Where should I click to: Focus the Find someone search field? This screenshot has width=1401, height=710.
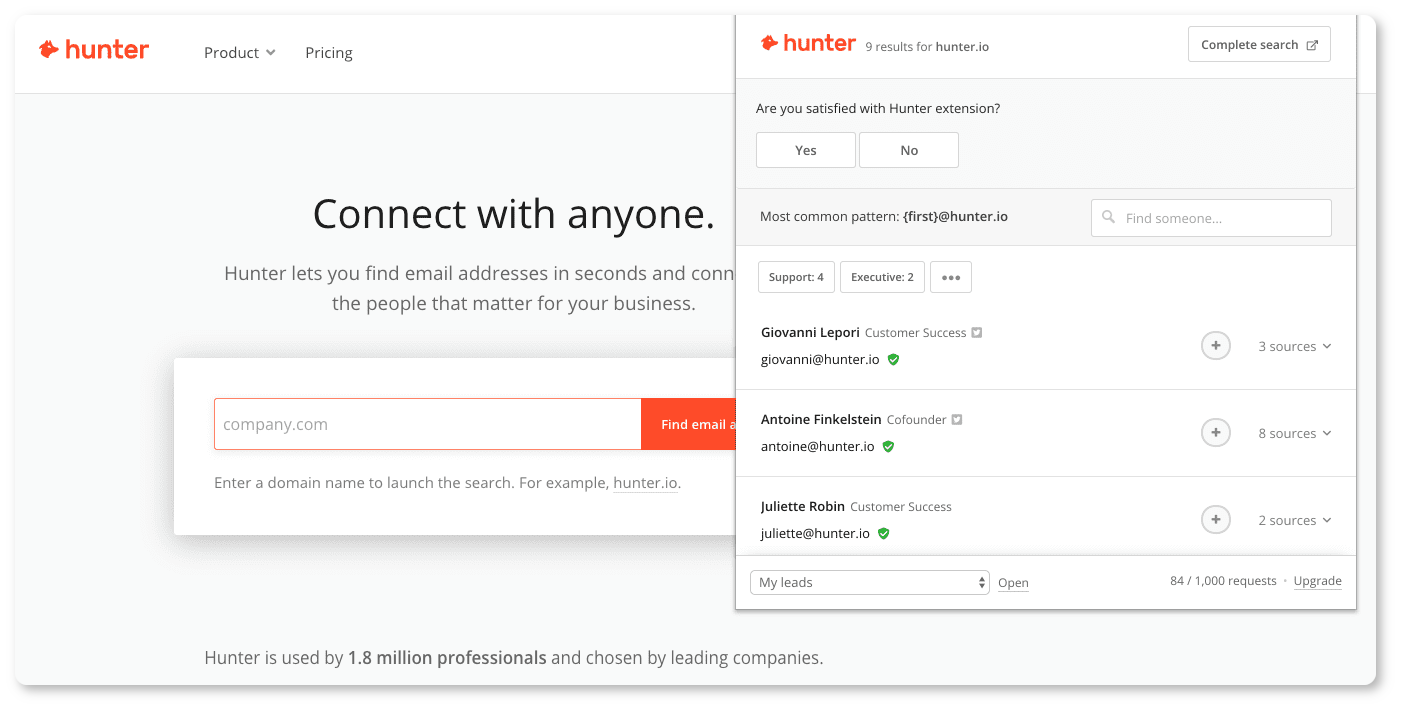[x=1211, y=218]
